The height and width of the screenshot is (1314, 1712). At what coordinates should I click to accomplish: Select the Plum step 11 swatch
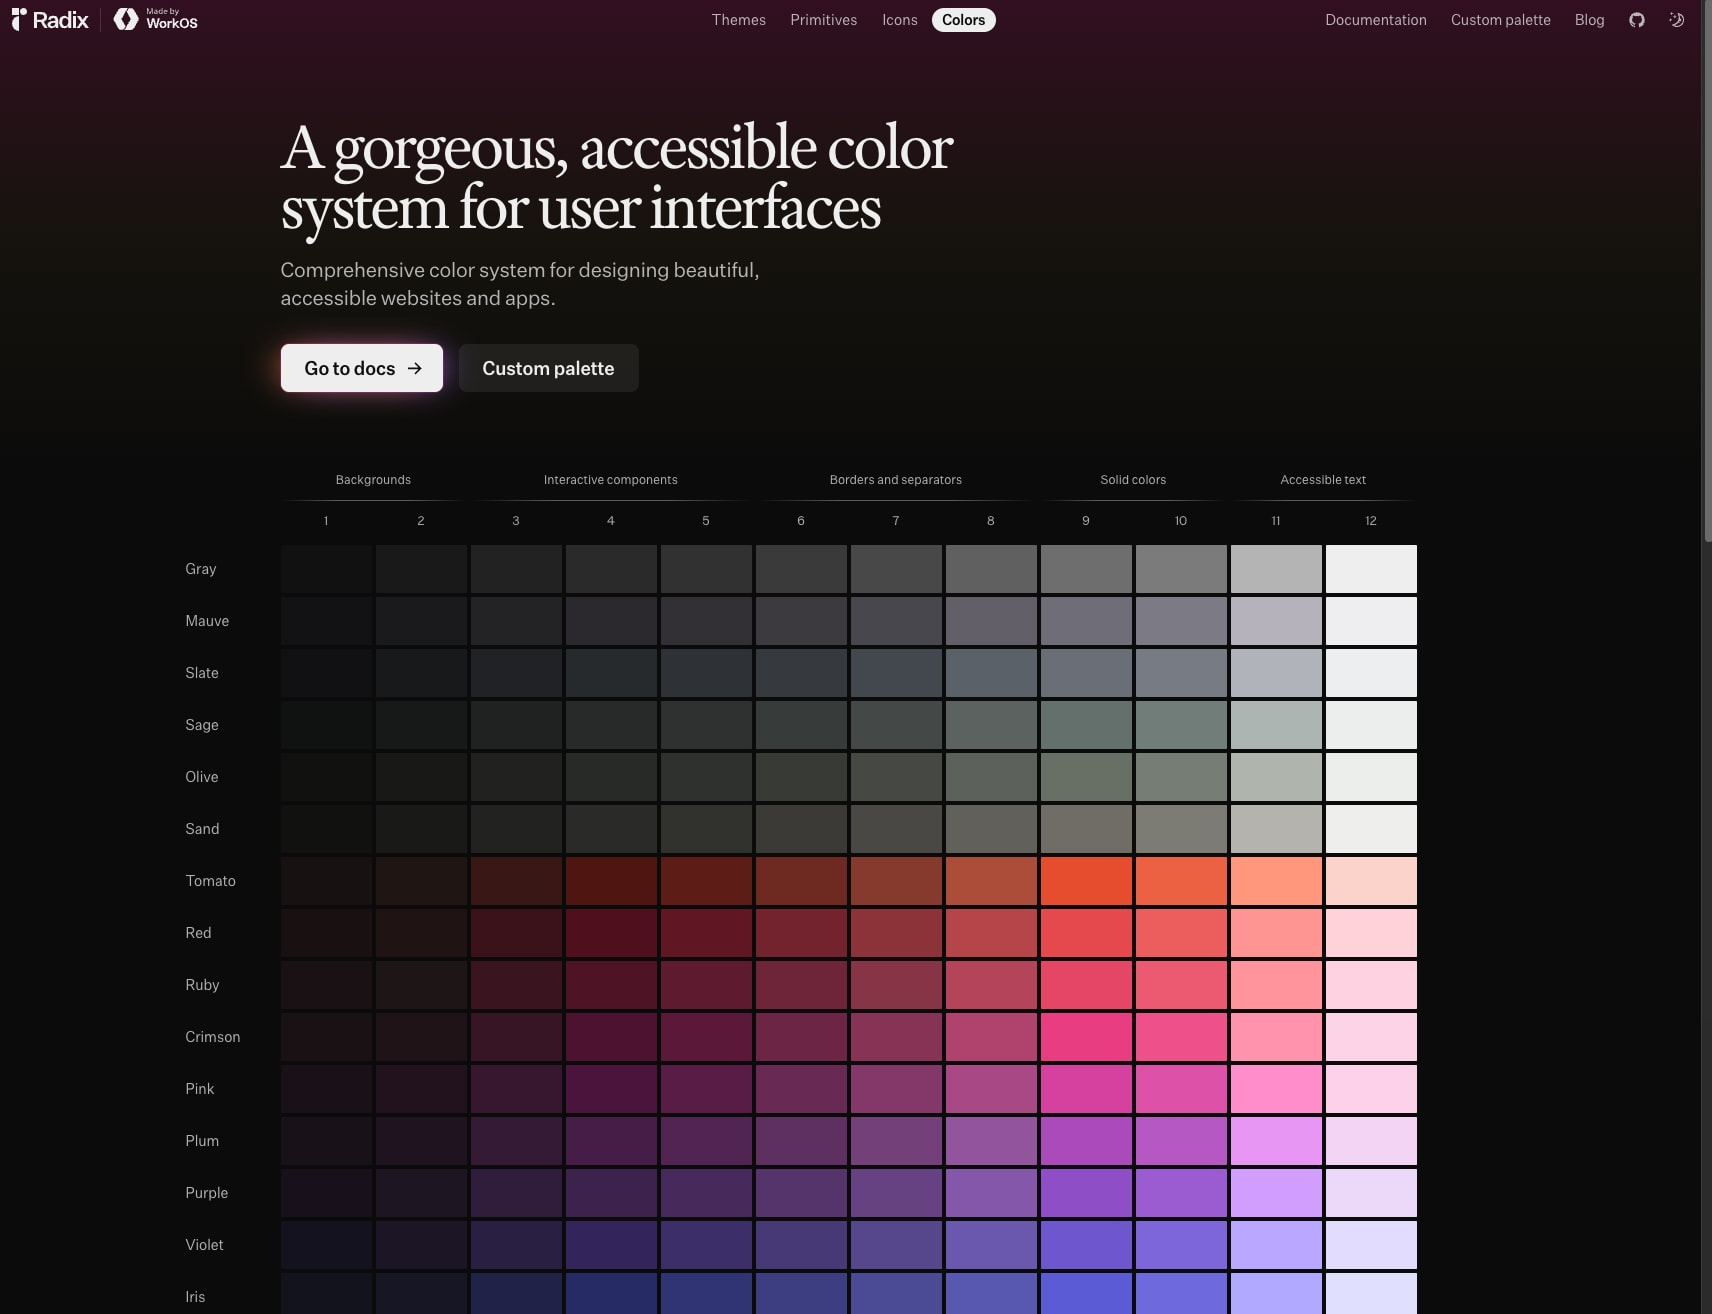click(x=1276, y=1141)
